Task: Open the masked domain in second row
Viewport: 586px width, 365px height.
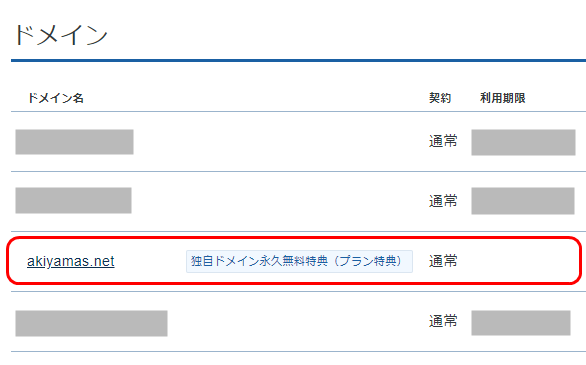Action: [x=73, y=200]
